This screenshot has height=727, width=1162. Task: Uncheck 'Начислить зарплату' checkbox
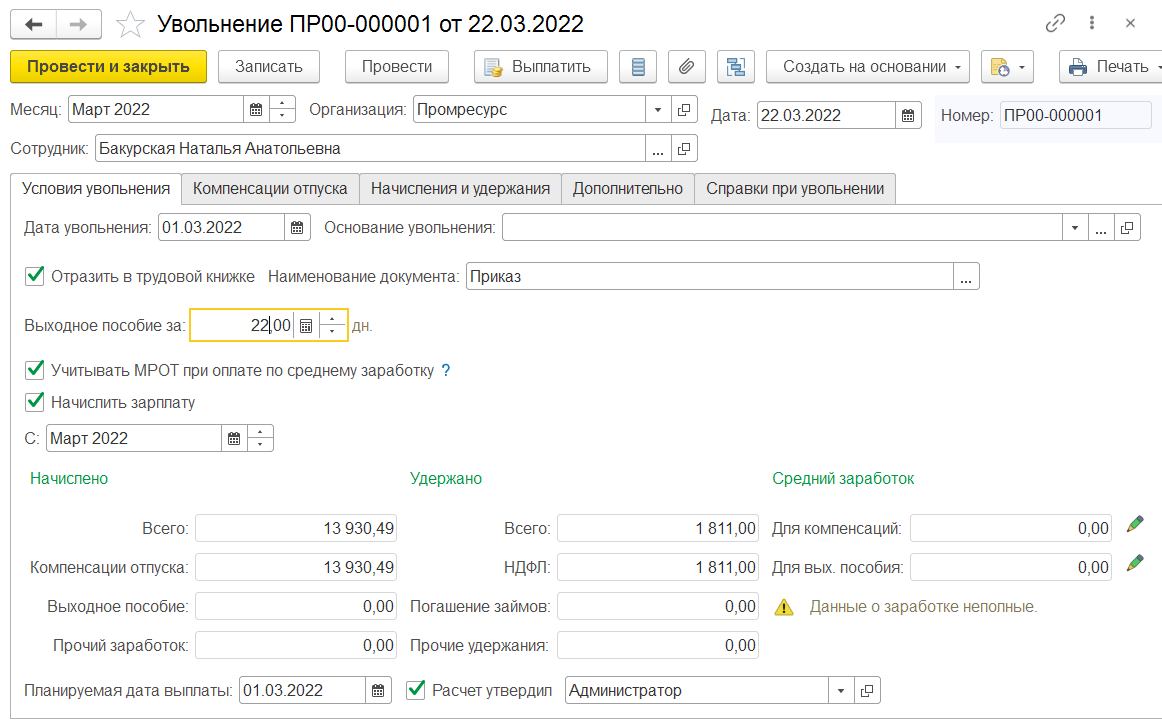(x=35, y=402)
